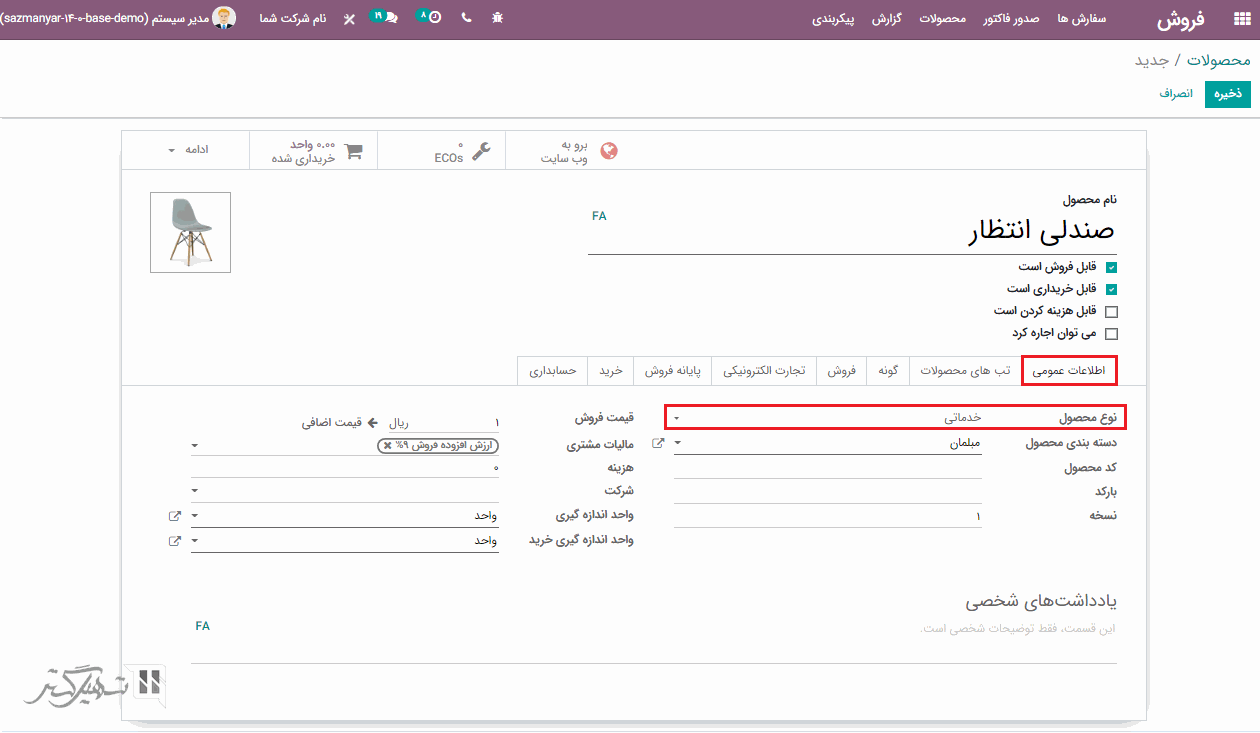Open the conversations chat icon
The width and height of the screenshot is (1260, 733).
(x=390, y=19)
